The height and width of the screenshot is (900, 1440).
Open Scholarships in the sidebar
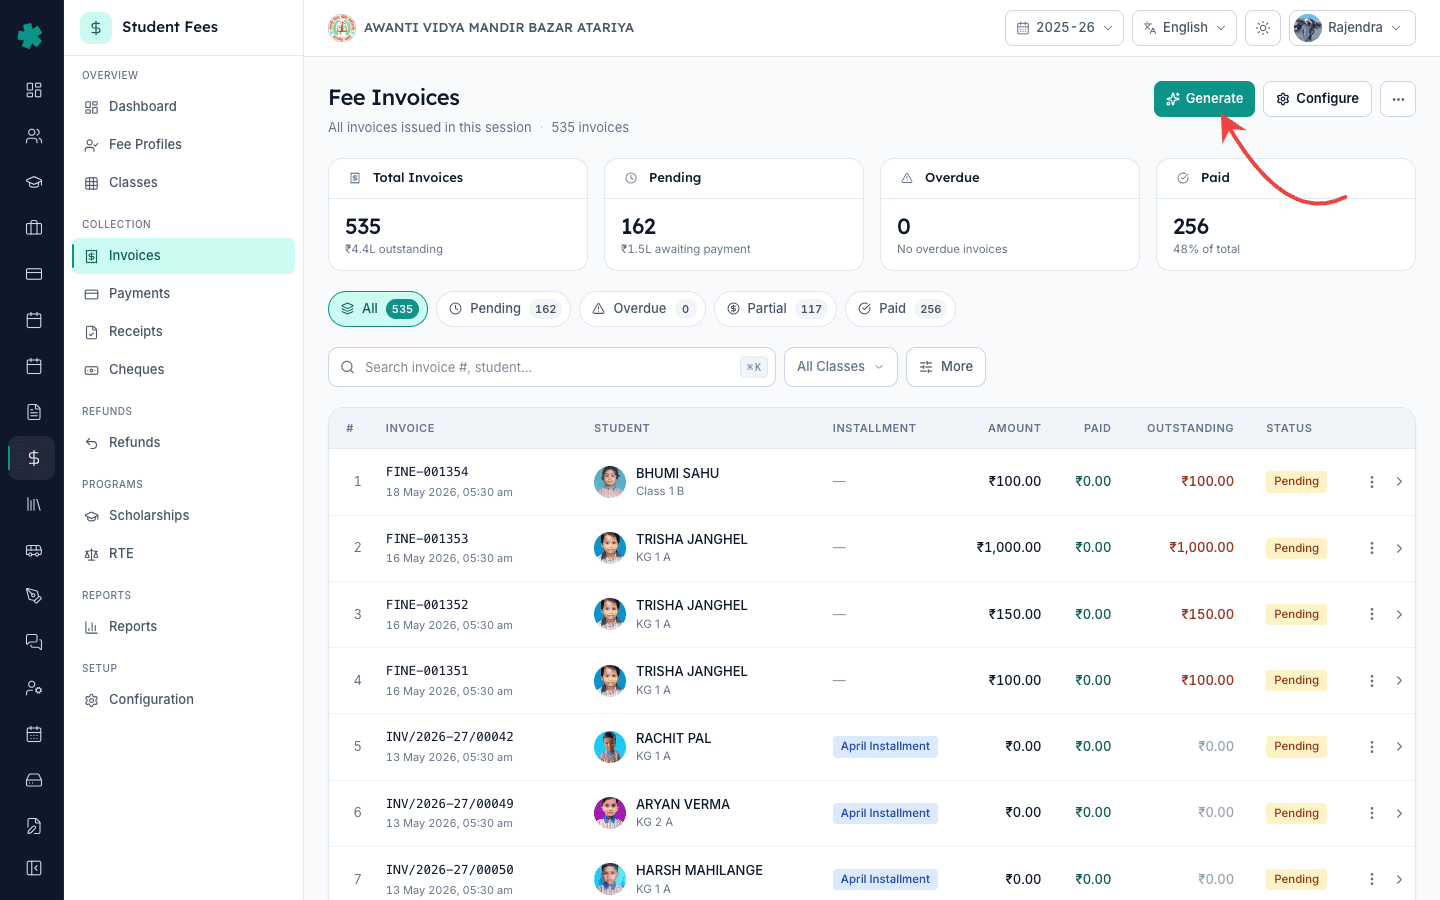click(x=183, y=516)
